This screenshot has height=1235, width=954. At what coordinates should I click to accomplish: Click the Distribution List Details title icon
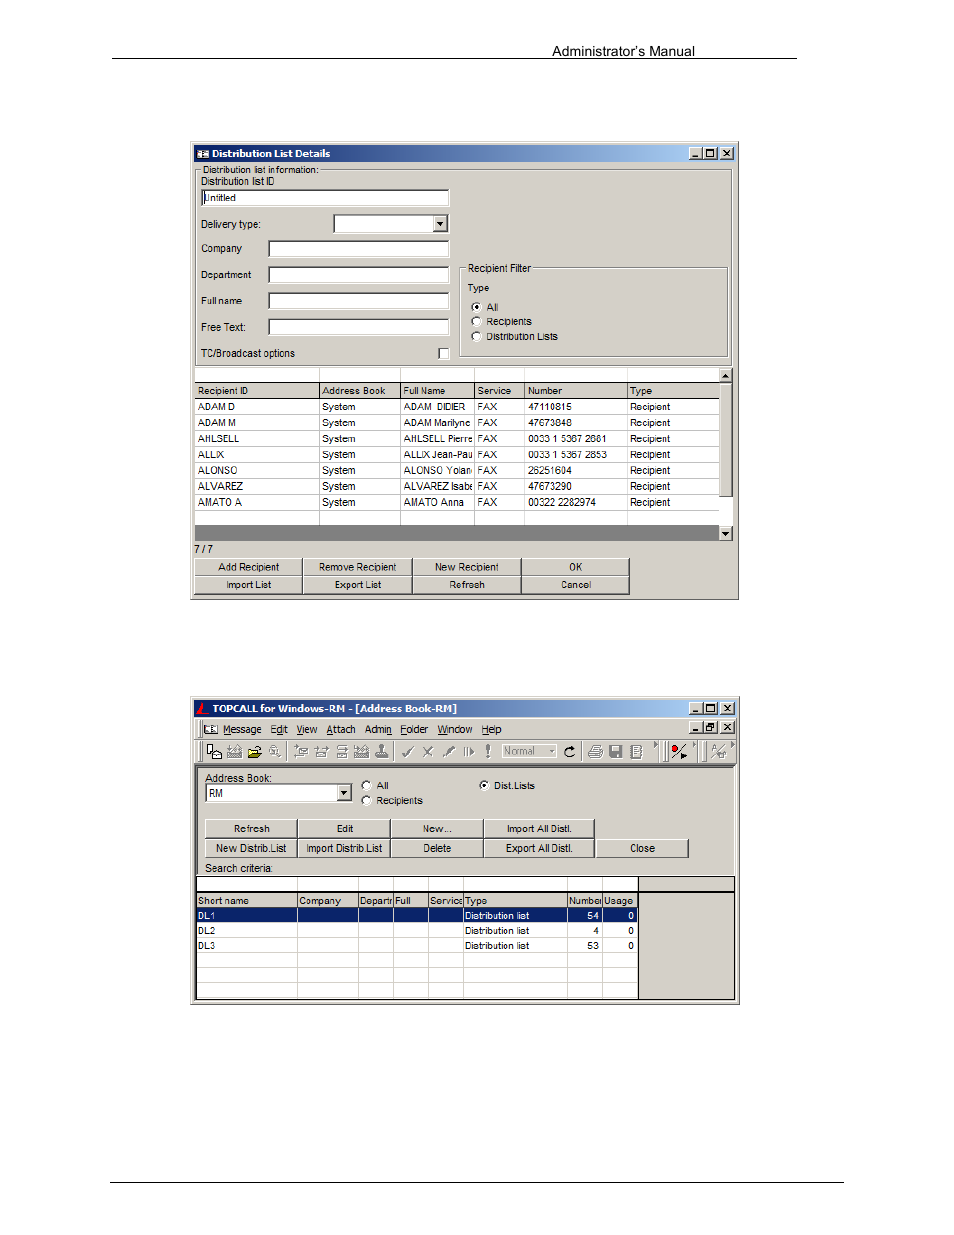[x=203, y=154]
